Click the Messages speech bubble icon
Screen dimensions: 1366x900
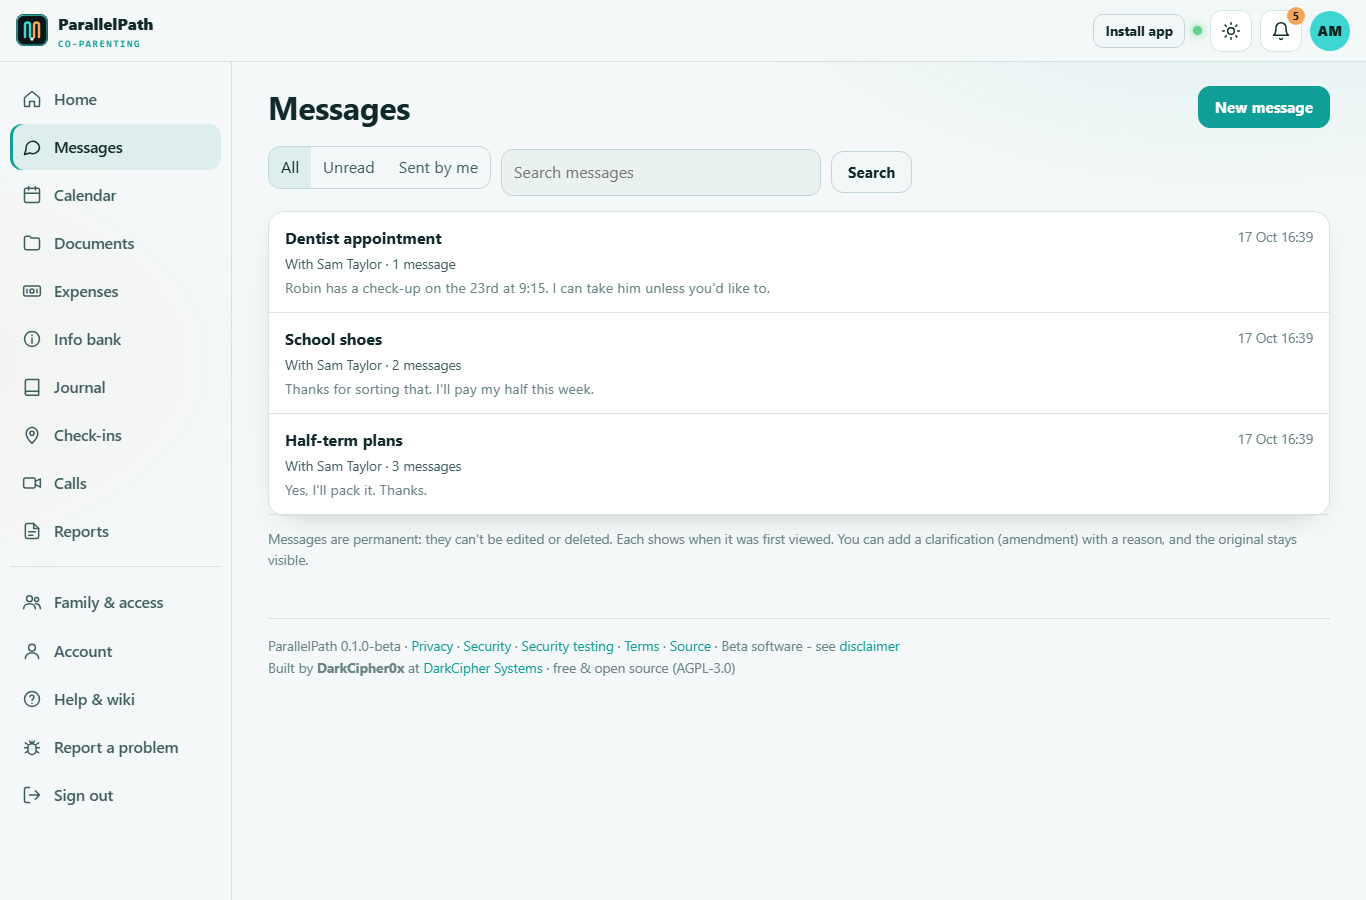coord(32,147)
